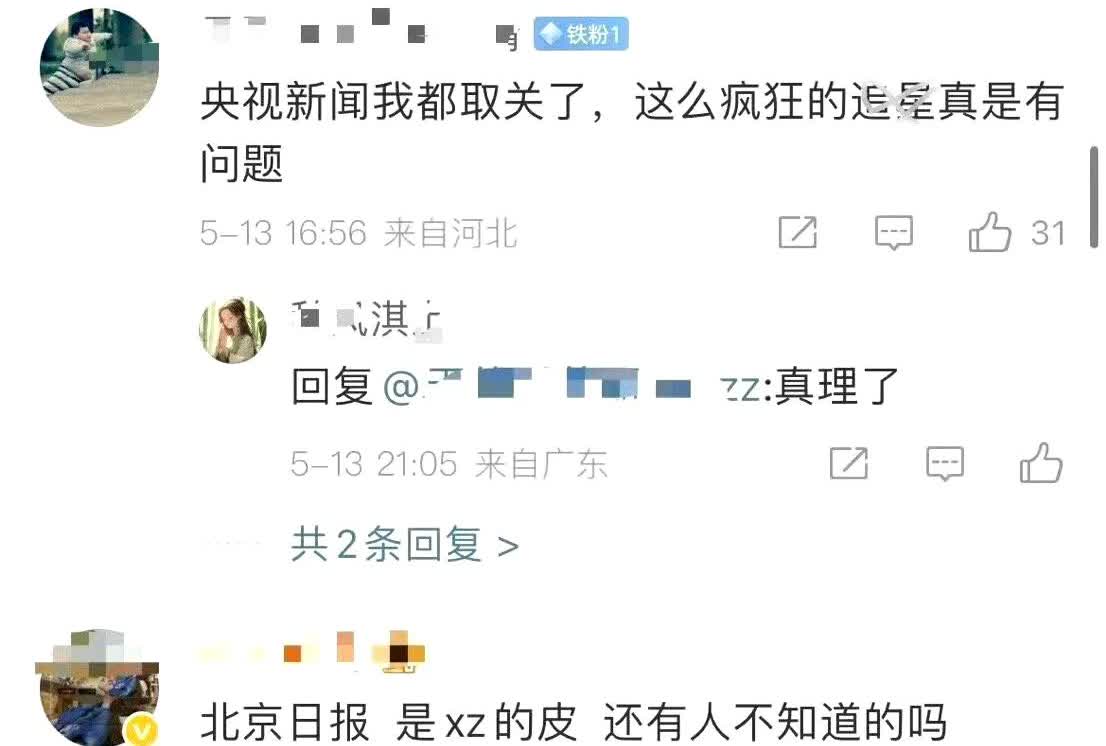Open the first commenter's avatar

point(99,68)
